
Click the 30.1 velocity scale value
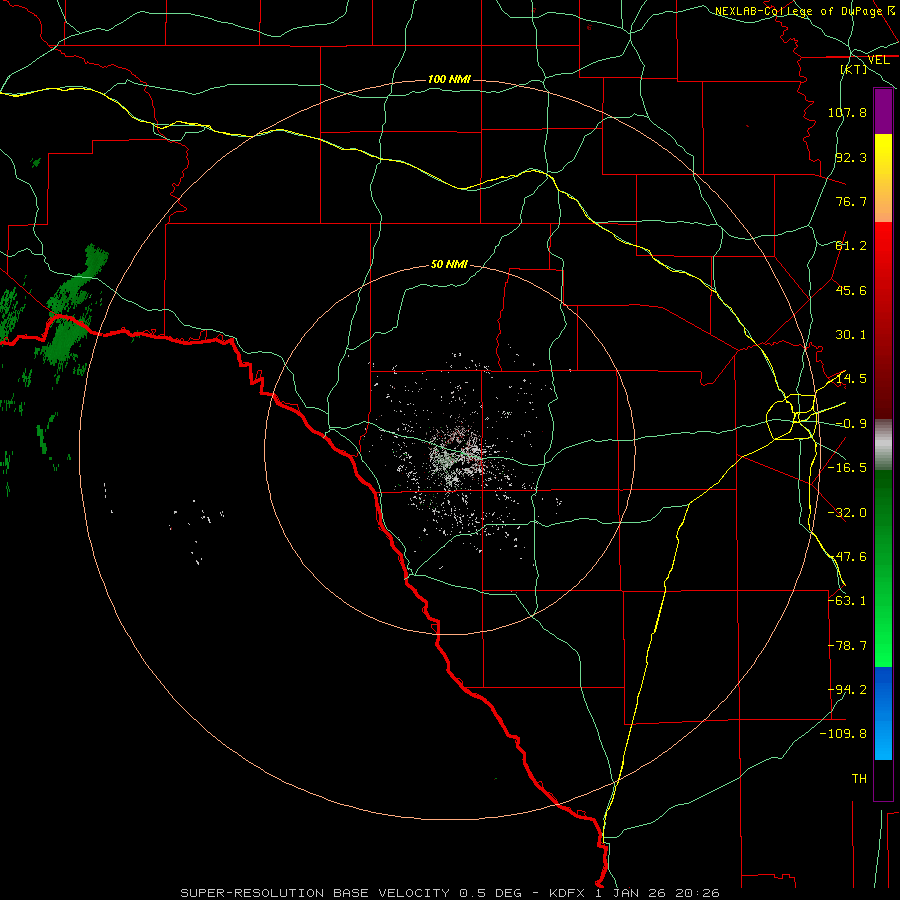[x=851, y=335]
